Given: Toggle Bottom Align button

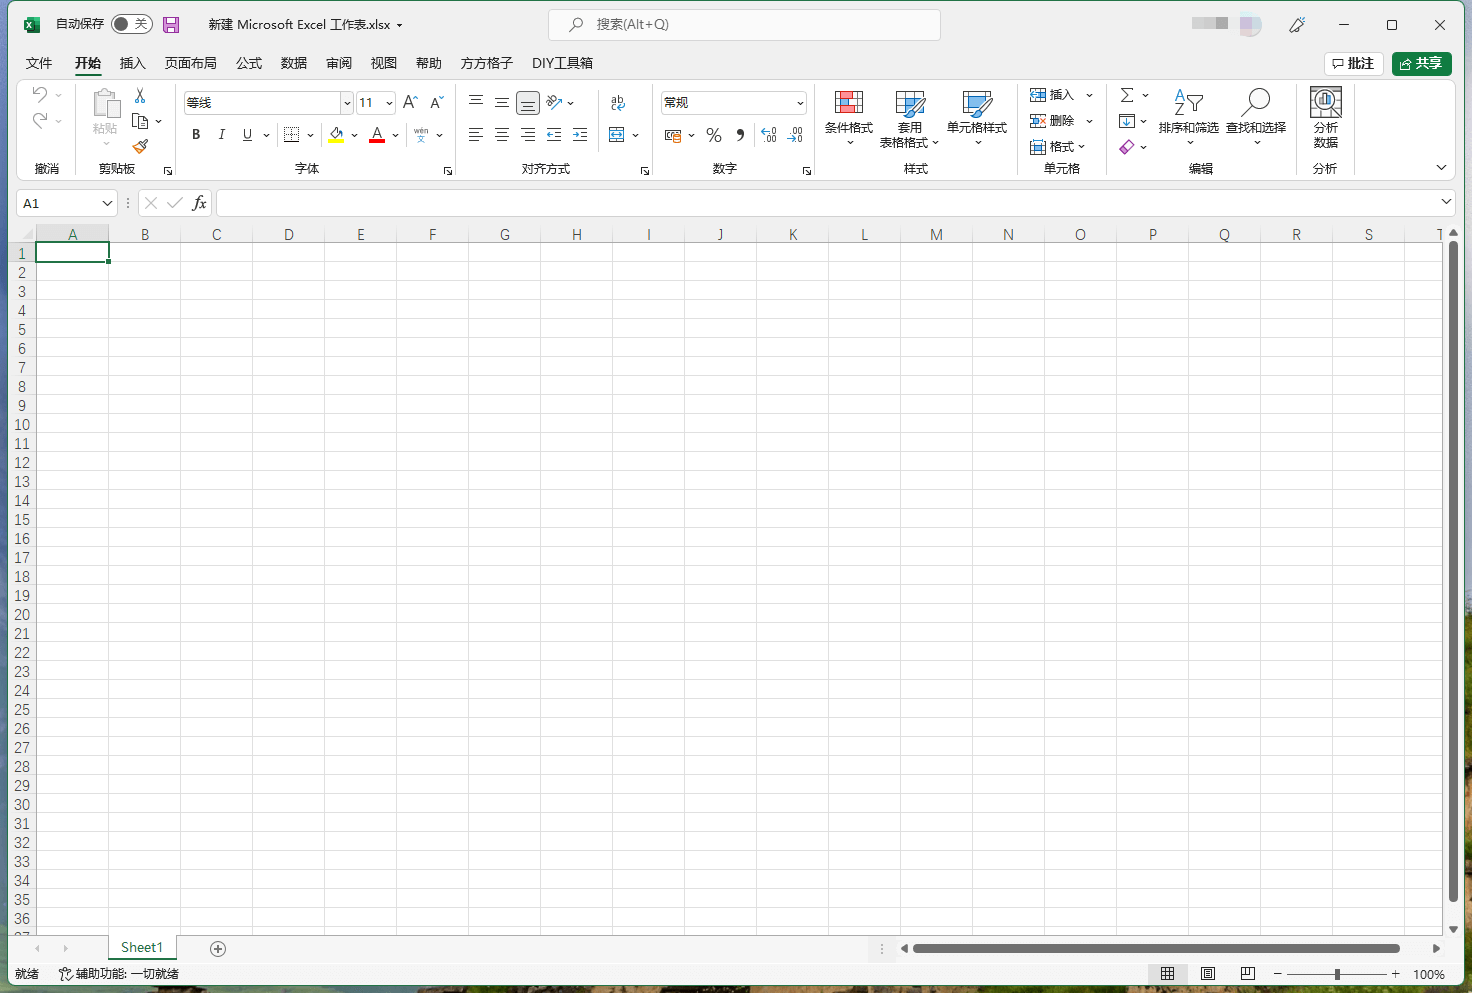Looking at the screenshot, I should [x=528, y=102].
